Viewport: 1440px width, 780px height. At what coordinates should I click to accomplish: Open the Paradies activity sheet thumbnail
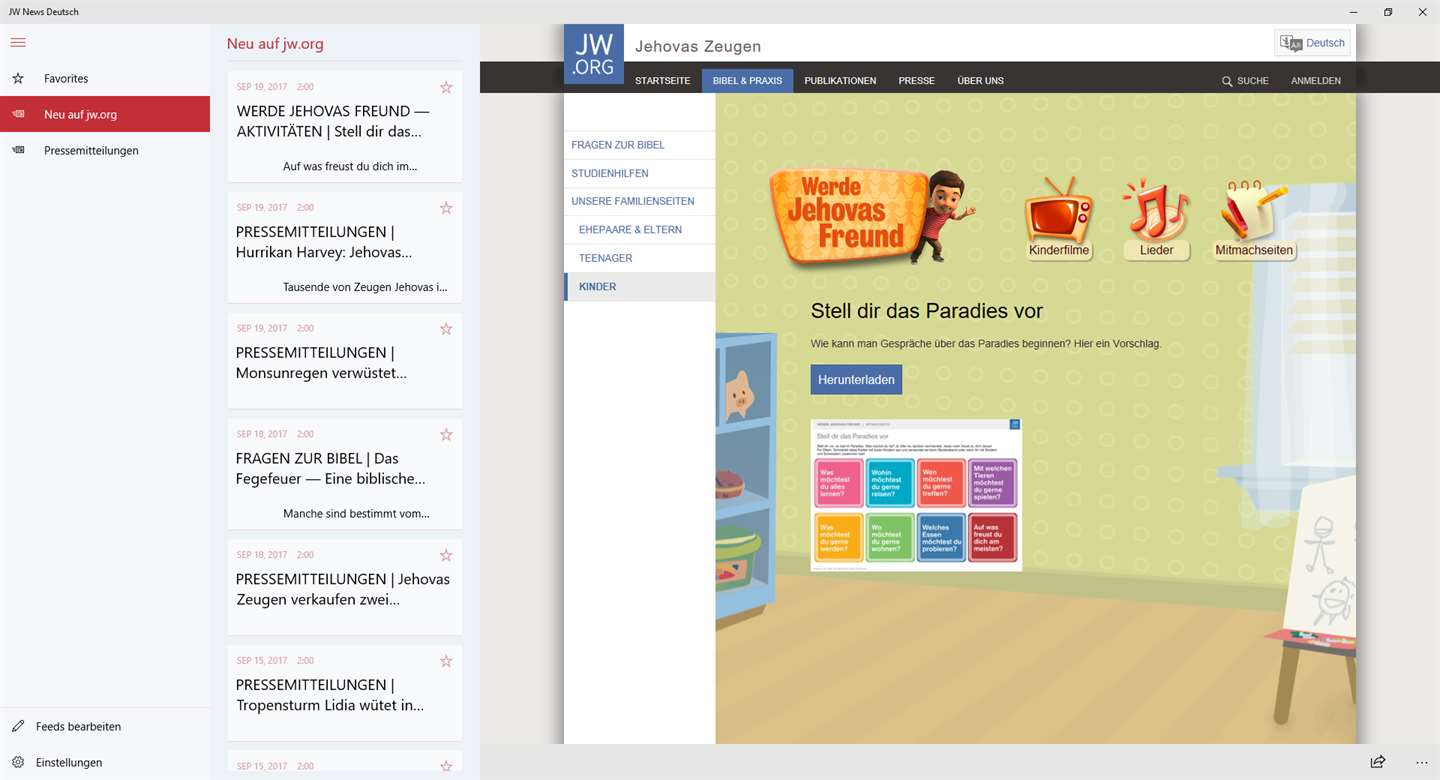pyautogui.click(x=916, y=495)
